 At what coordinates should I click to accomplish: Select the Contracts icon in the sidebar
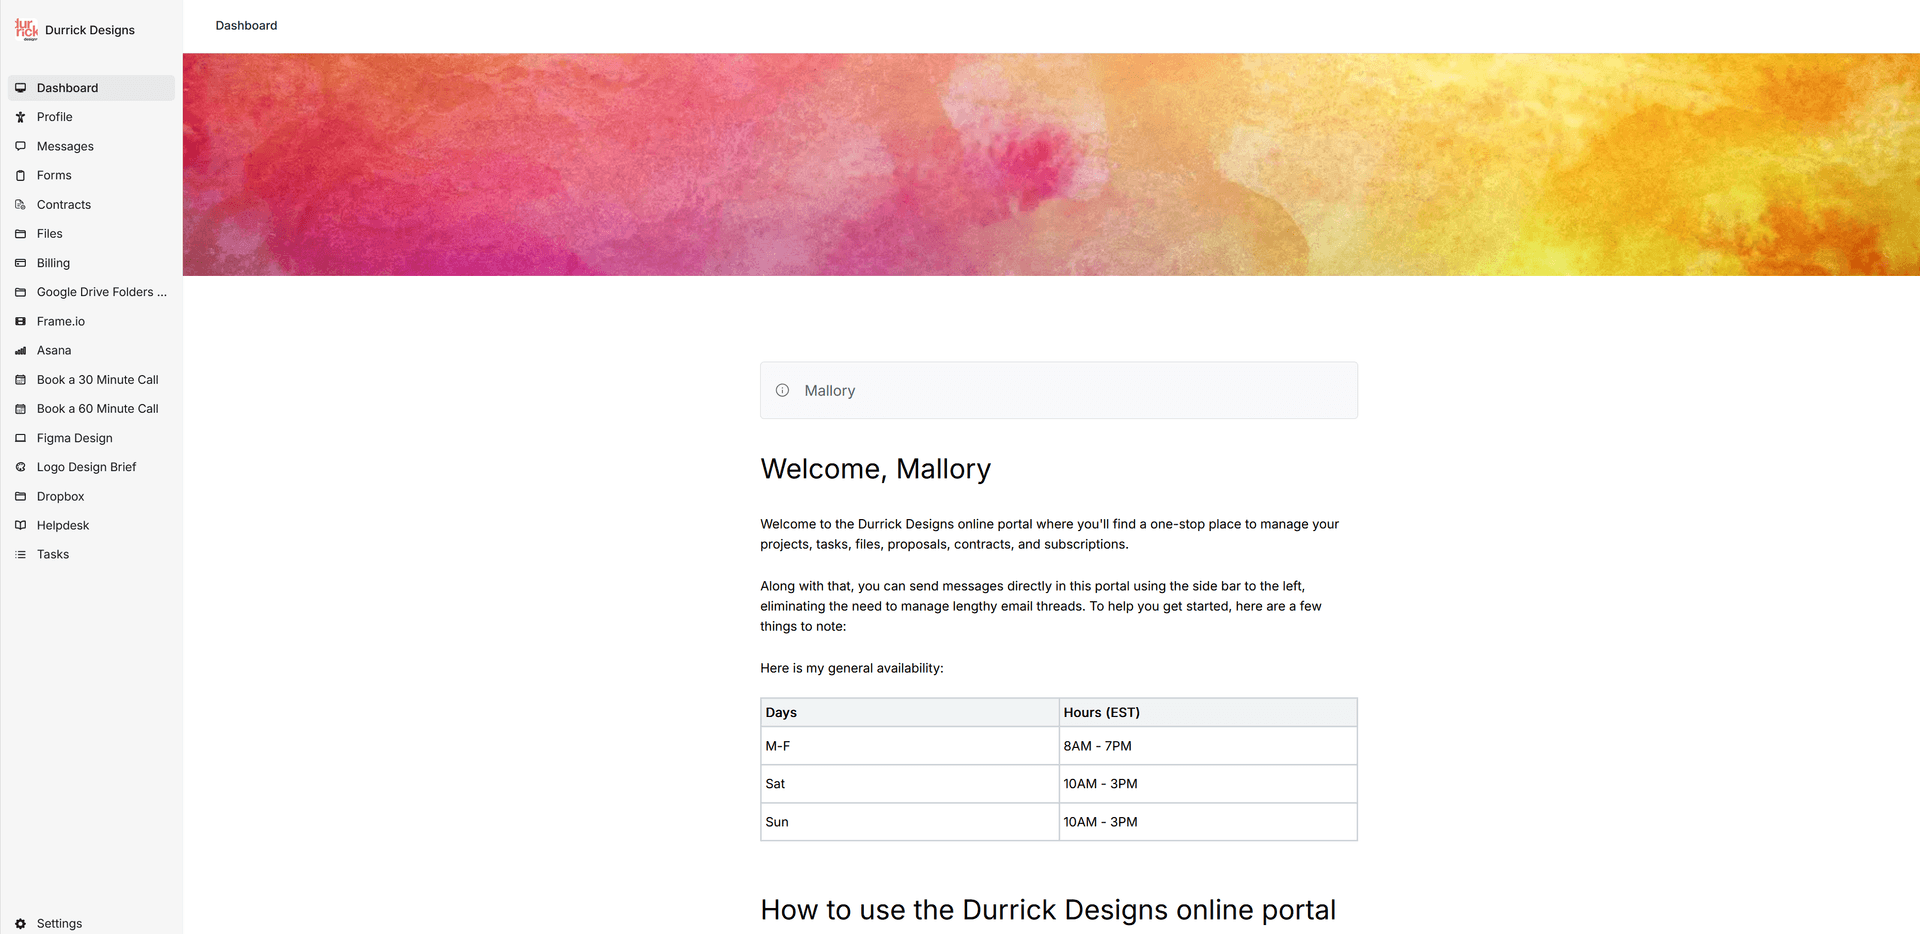tap(21, 204)
